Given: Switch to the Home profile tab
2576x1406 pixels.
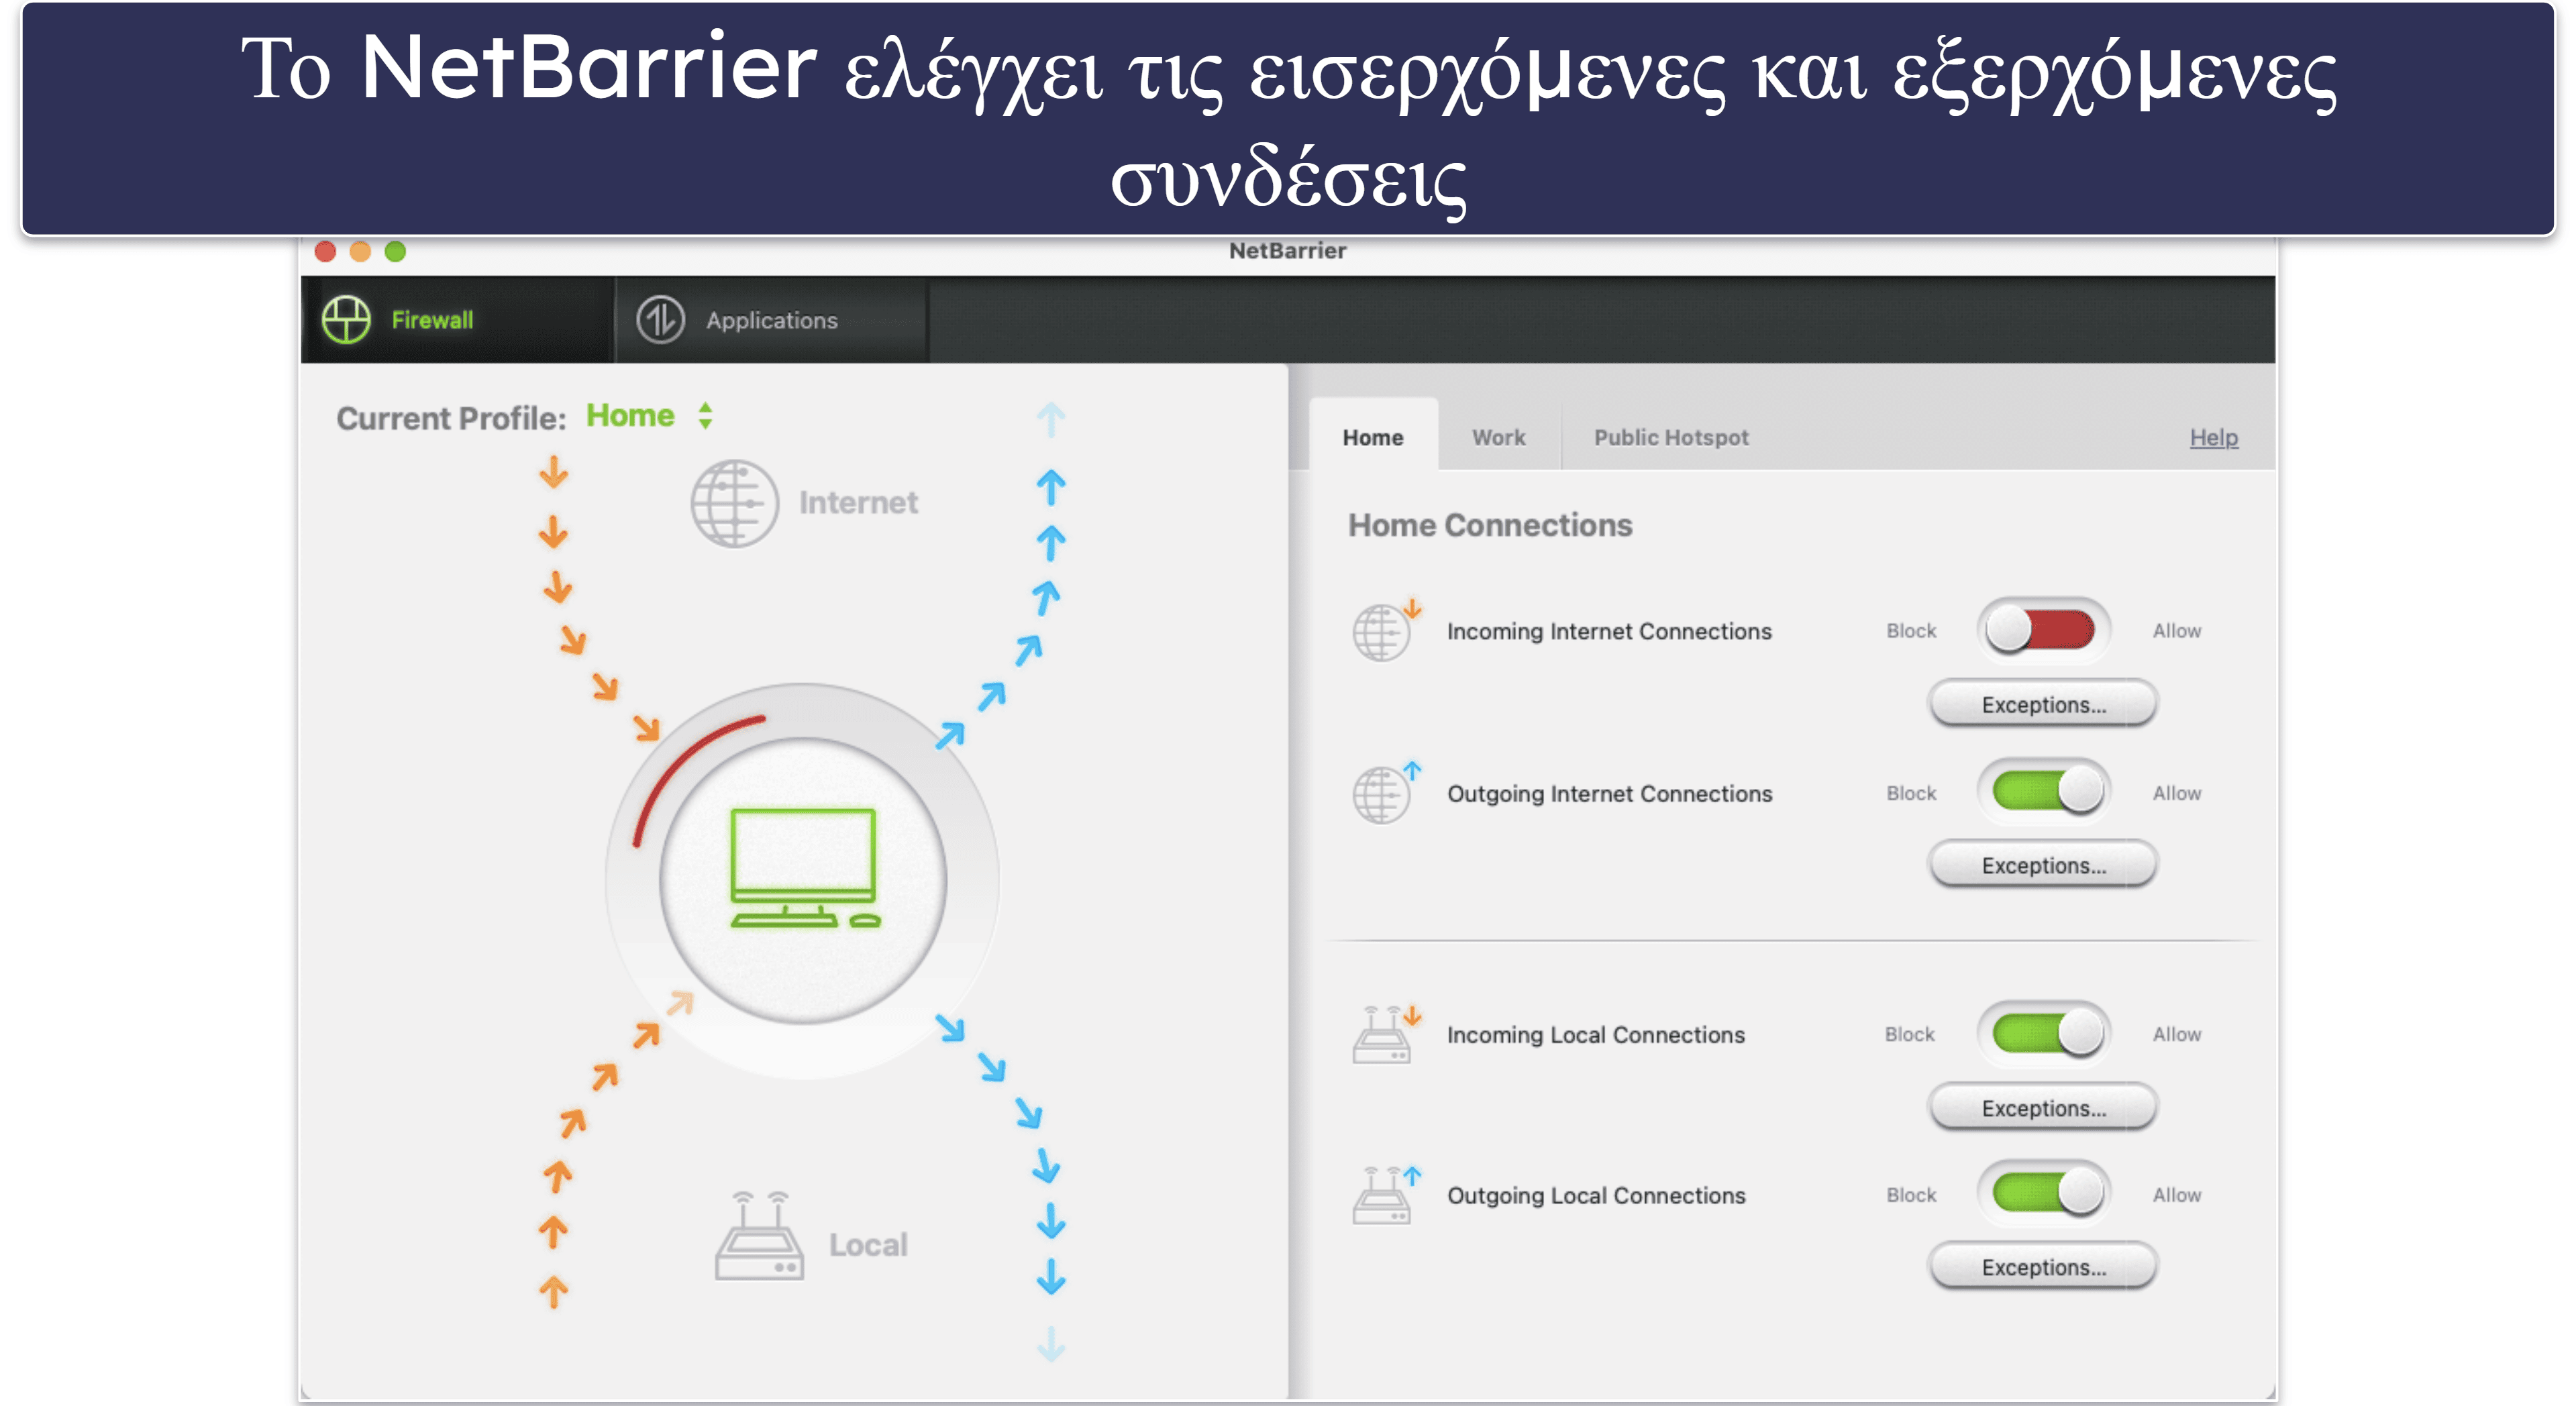Looking at the screenshot, I should (x=1373, y=437).
